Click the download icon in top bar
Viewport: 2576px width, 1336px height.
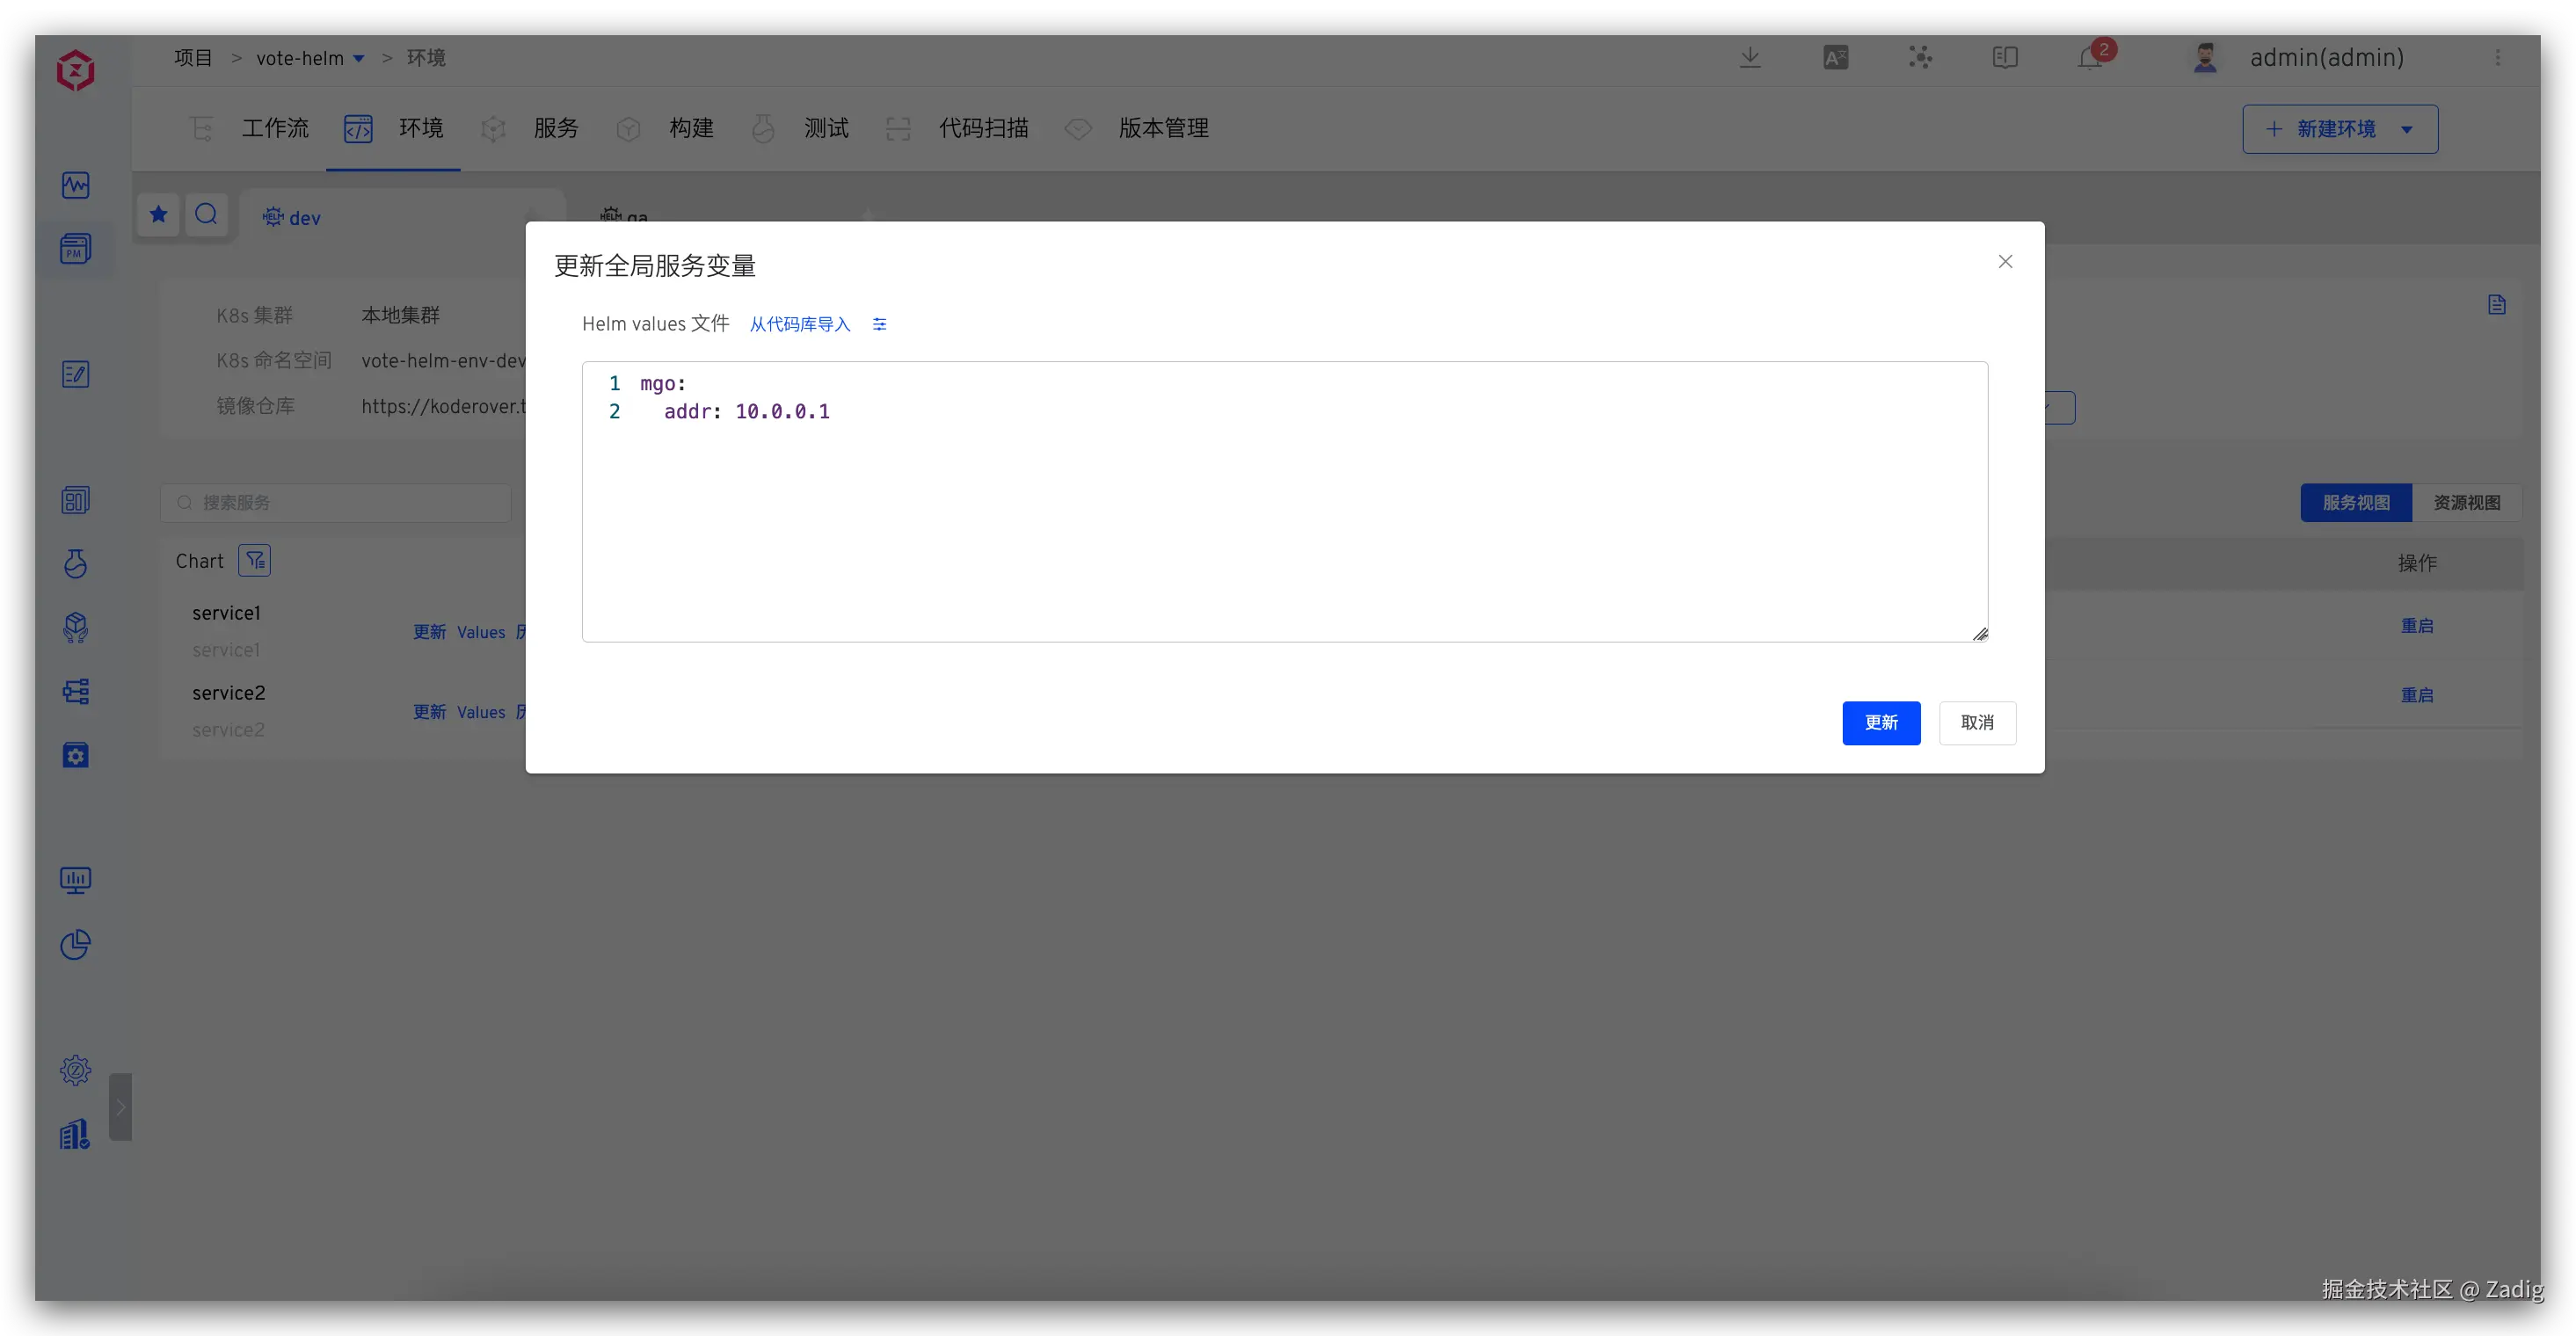[1750, 58]
